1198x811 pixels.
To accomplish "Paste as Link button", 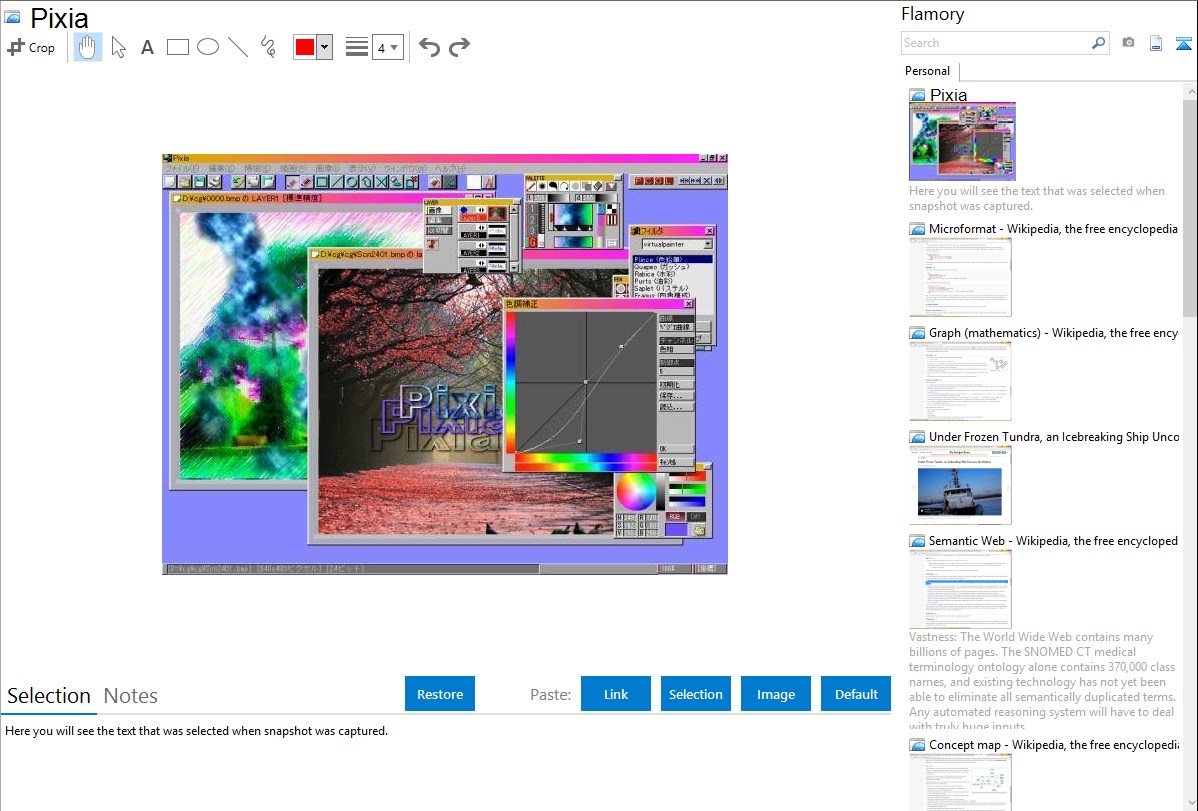I will (616, 694).
